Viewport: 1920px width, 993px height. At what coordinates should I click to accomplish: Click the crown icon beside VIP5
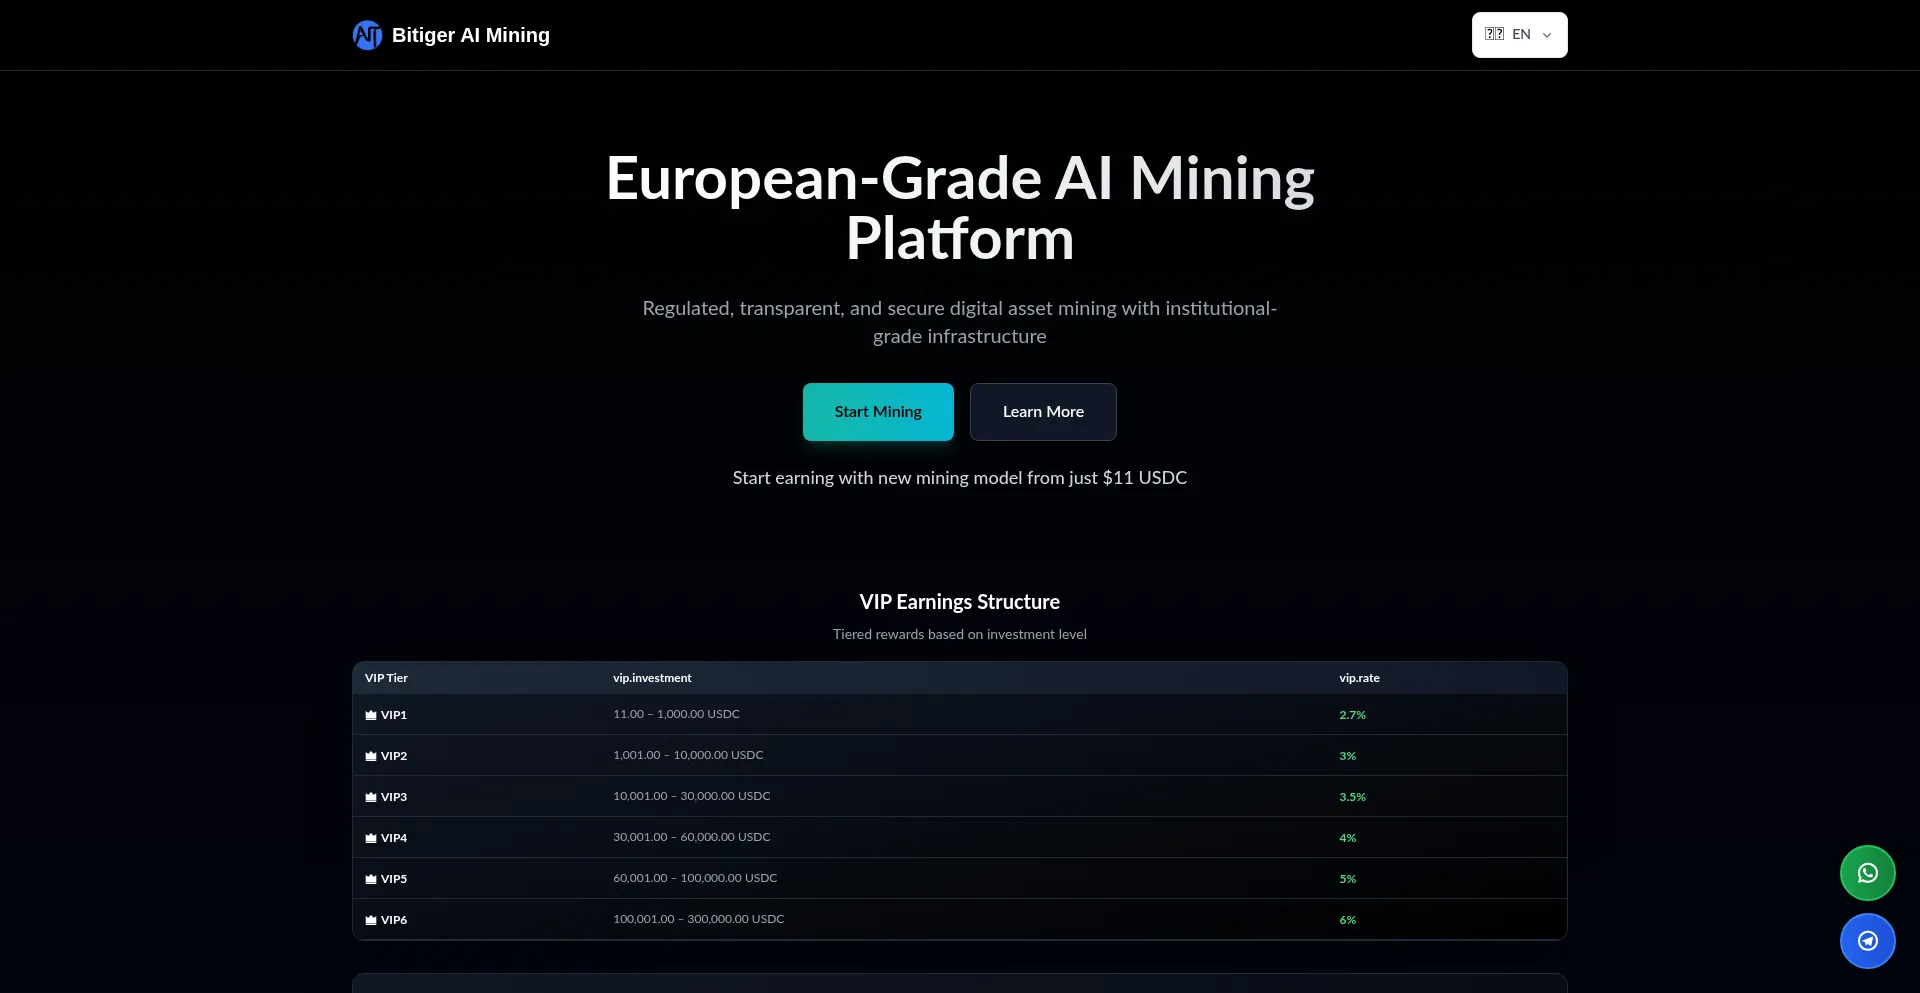[371, 879]
